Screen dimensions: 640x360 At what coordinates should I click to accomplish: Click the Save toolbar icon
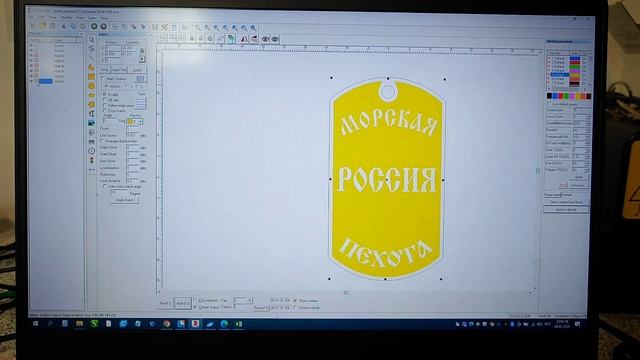(x=52, y=26)
